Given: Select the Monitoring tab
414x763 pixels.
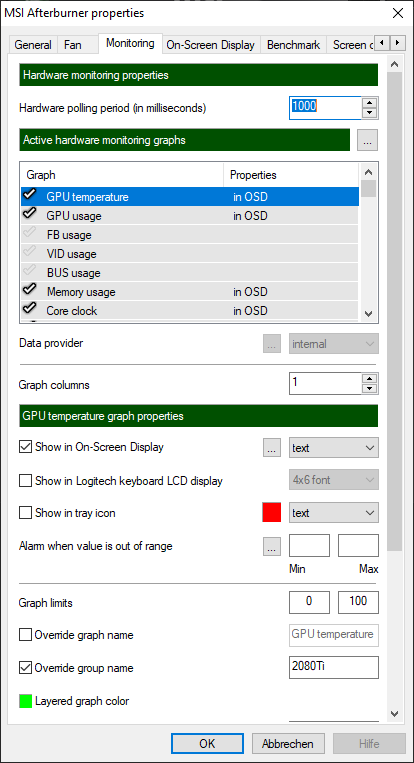Looking at the screenshot, I should 130,43.
